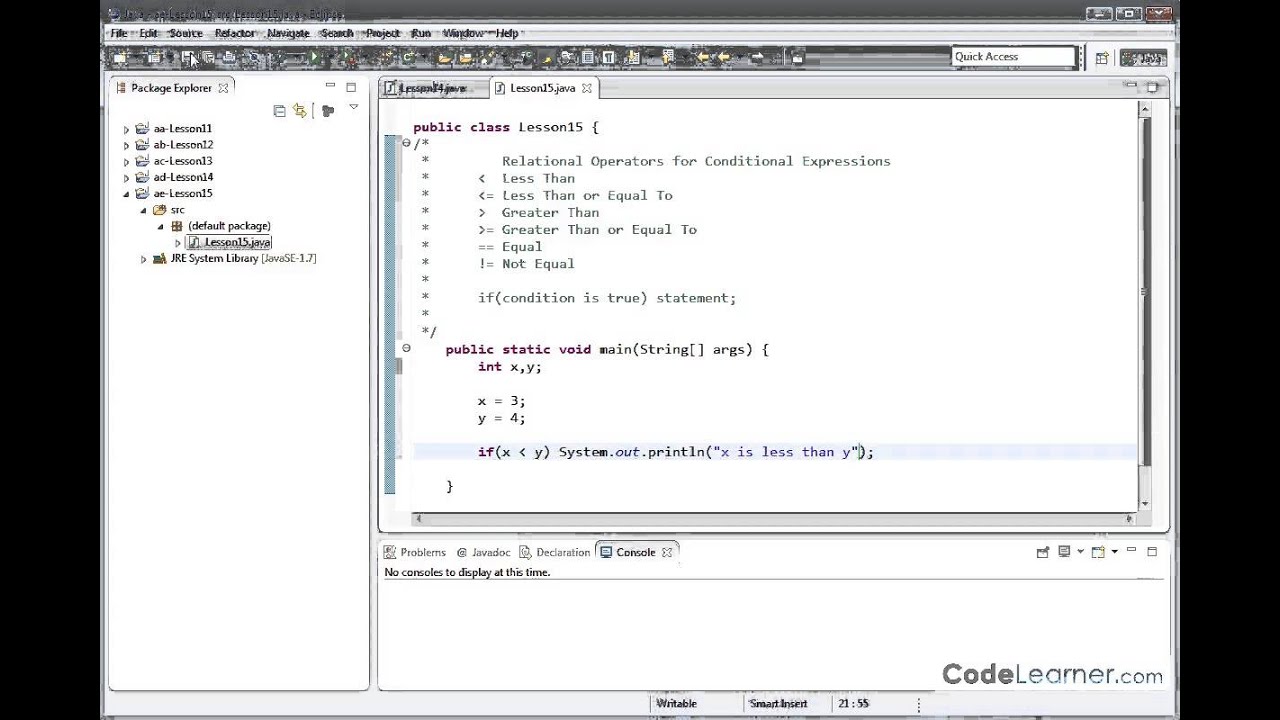This screenshot has height=720, width=1280.
Task: Click the Open Perspective icon
Action: [x=1101, y=58]
